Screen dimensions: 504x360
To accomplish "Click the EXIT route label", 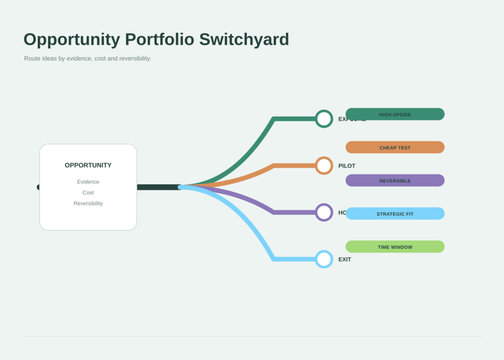I will point(345,259).
